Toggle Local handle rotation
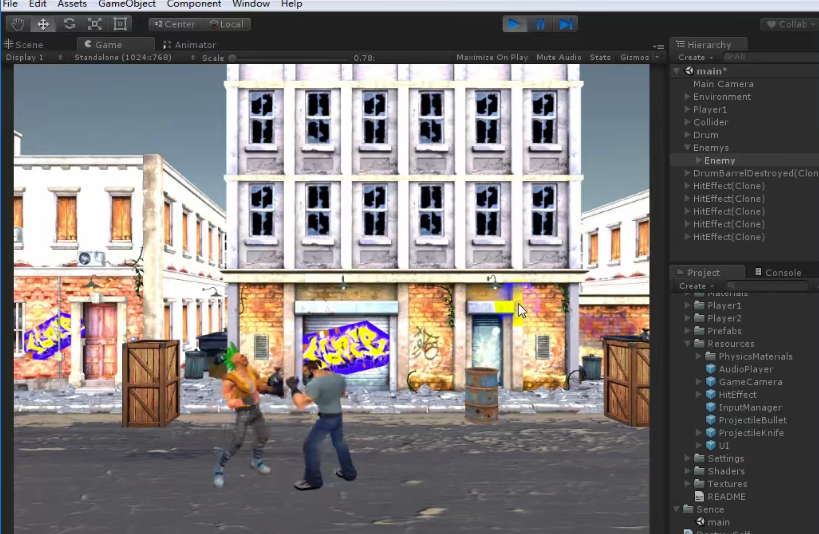Screen dimensions: 819x534 (x=227, y=24)
